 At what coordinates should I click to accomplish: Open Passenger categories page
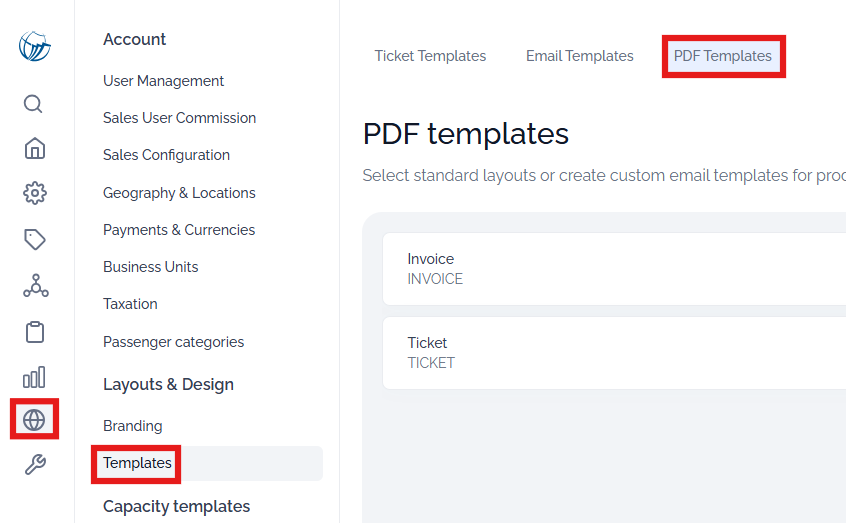point(173,342)
